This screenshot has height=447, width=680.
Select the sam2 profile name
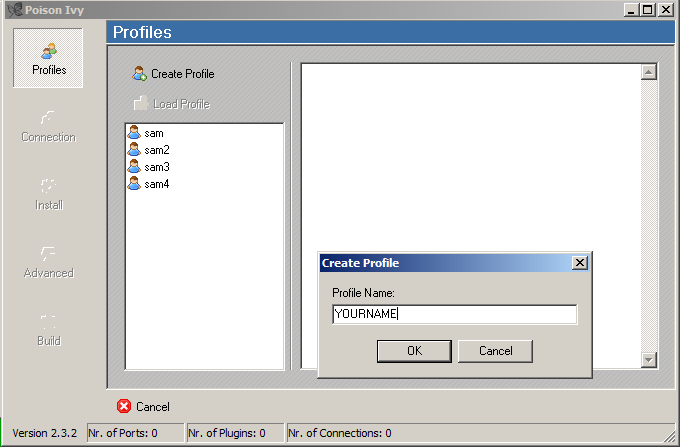pos(157,150)
